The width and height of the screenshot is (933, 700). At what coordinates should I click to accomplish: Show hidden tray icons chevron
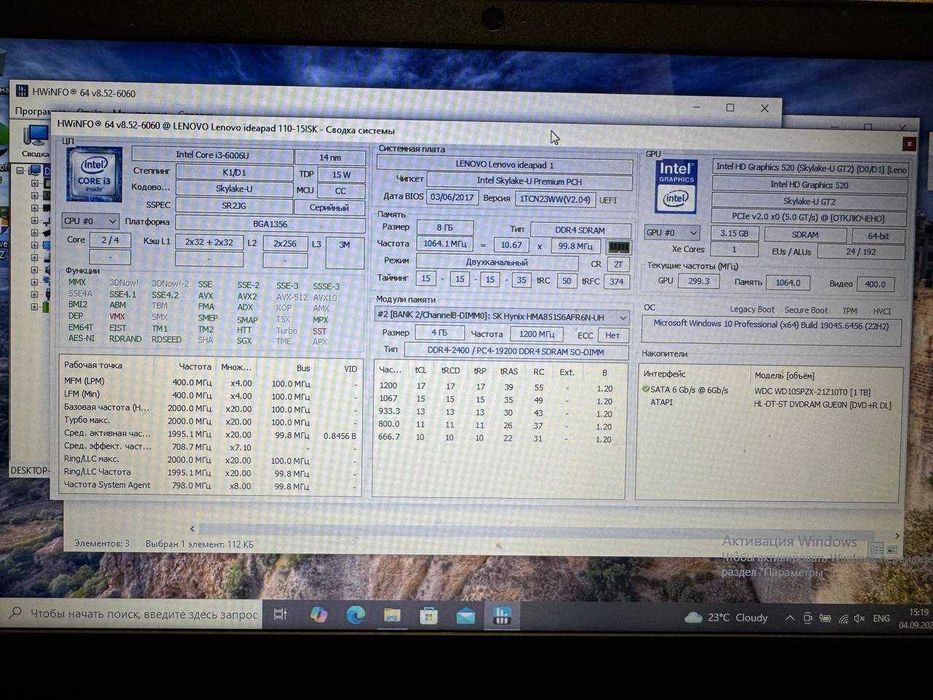(790, 618)
